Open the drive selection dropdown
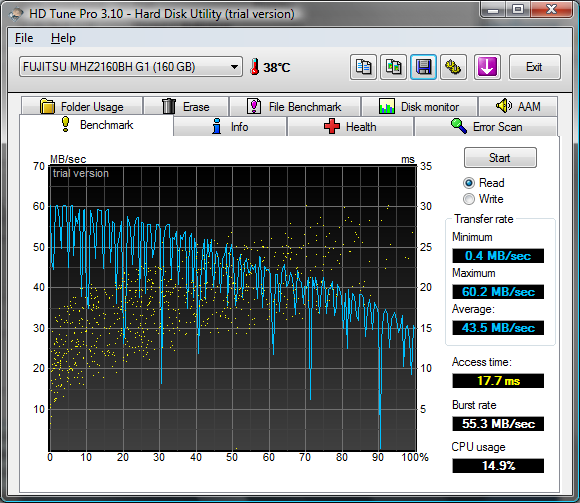Viewport: 580px width, 503px height. pyautogui.click(x=131, y=67)
